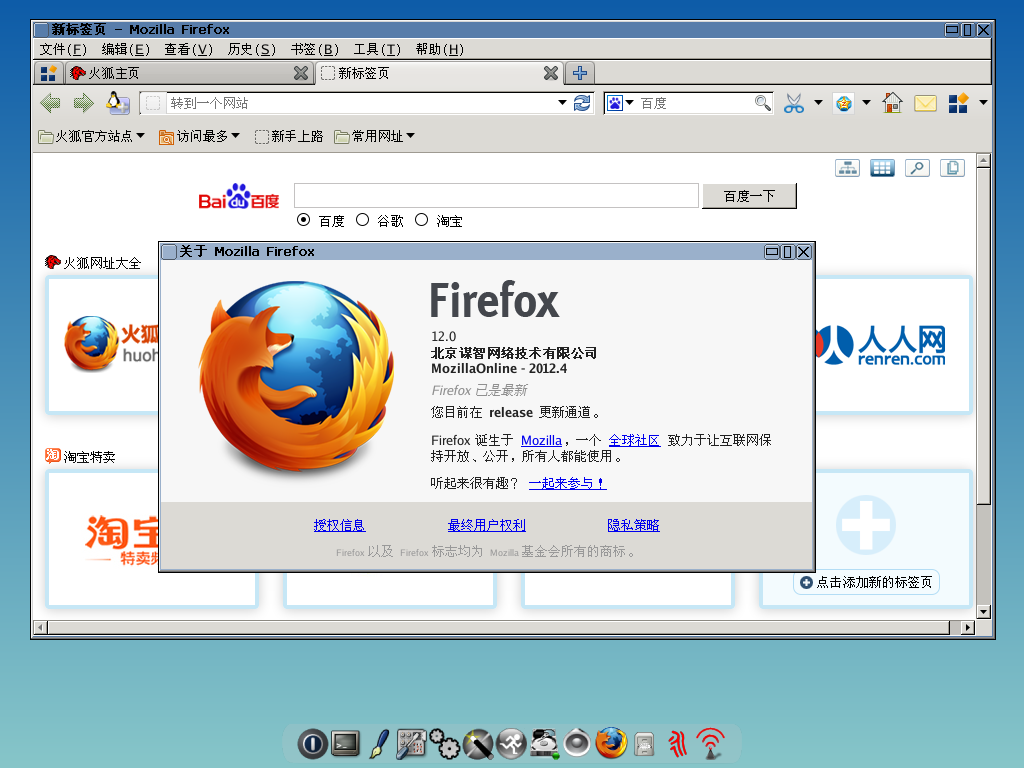Click the horizontal scrollbar at page bottom
This screenshot has height=768, width=1024.
pyautogui.click(x=504, y=628)
